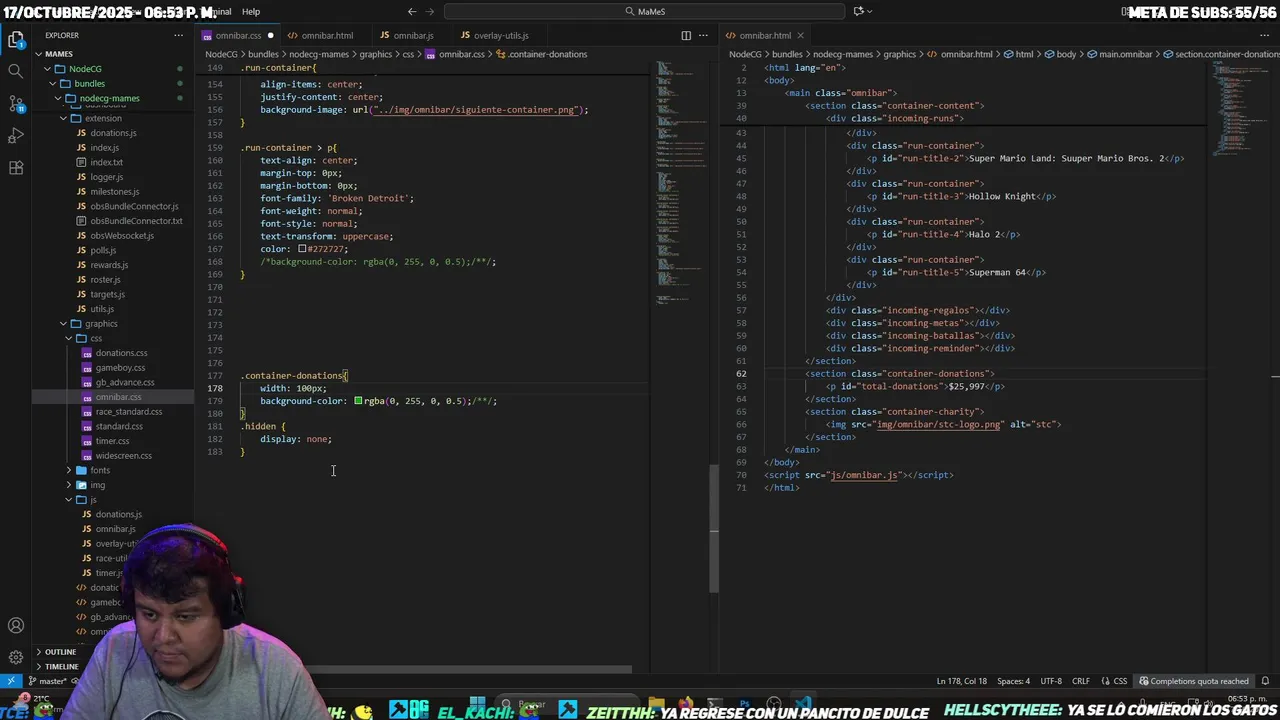Open Explorer panel more actions ellipsis
This screenshot has height=720, width=1280.
point(179,35)
